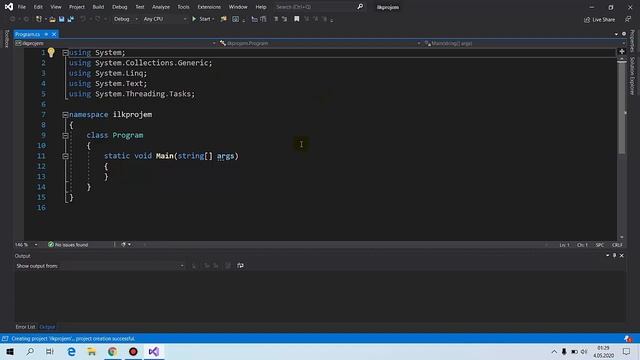The height and width of the screenshot is (360, 640).
Task: Open Chrome from taskbar
Action: (112, 351)
